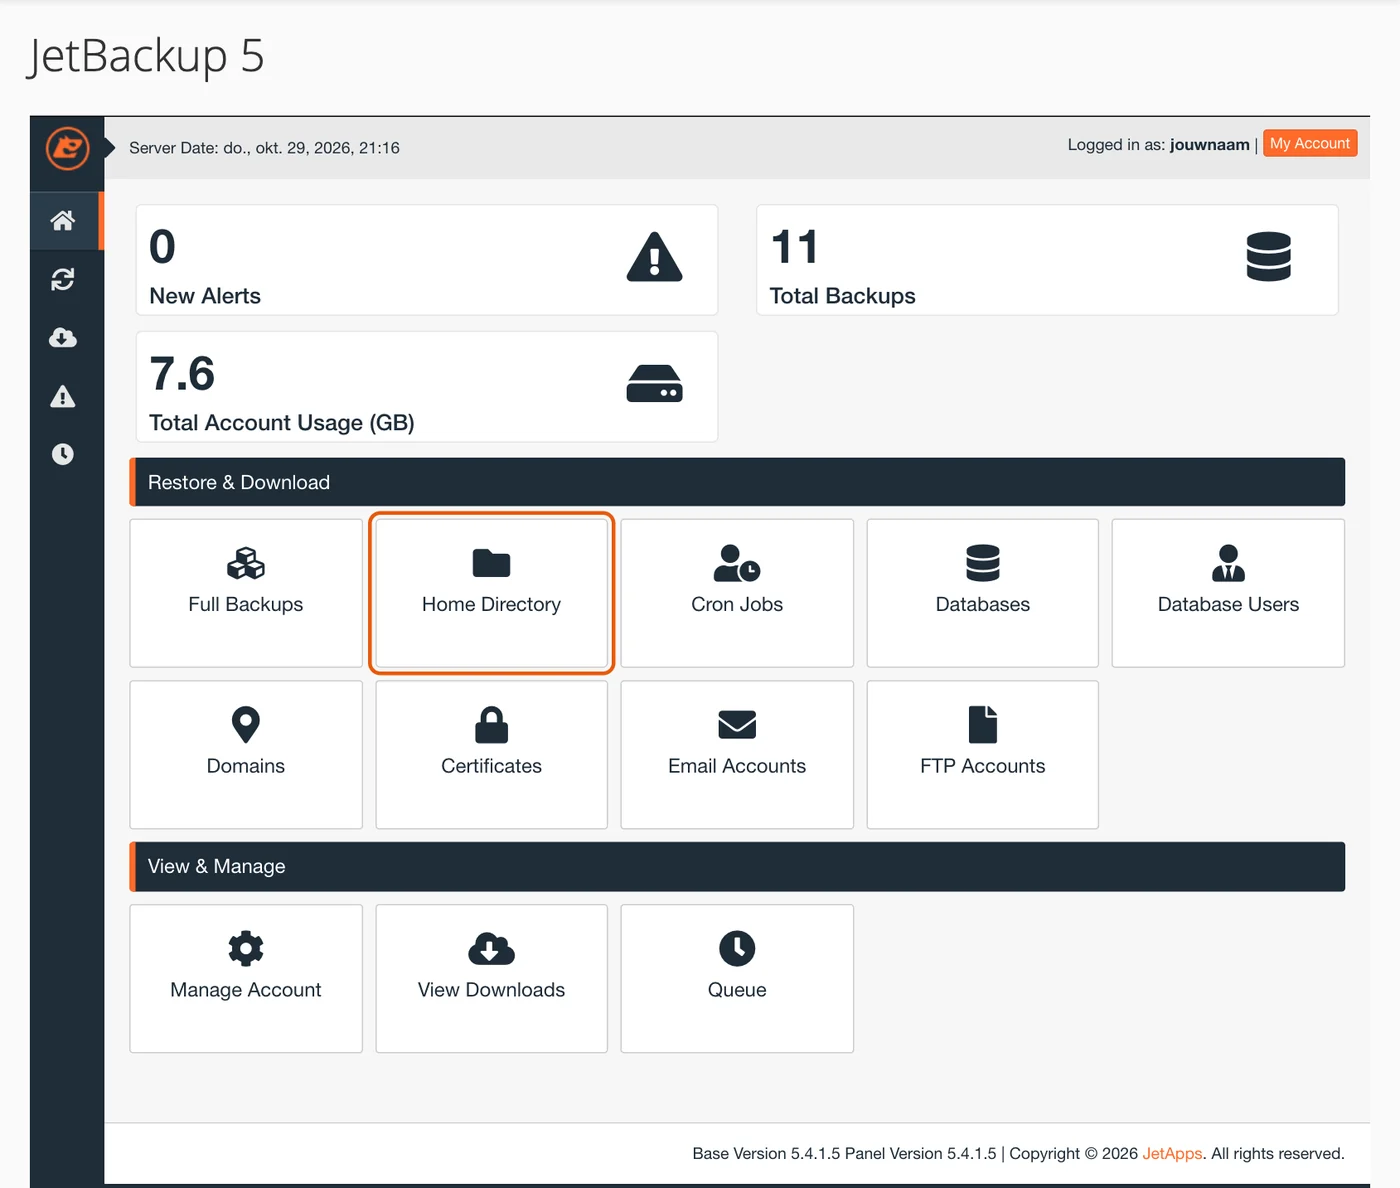Open the cloud download icon in sidebar

[x=63, y=338]
